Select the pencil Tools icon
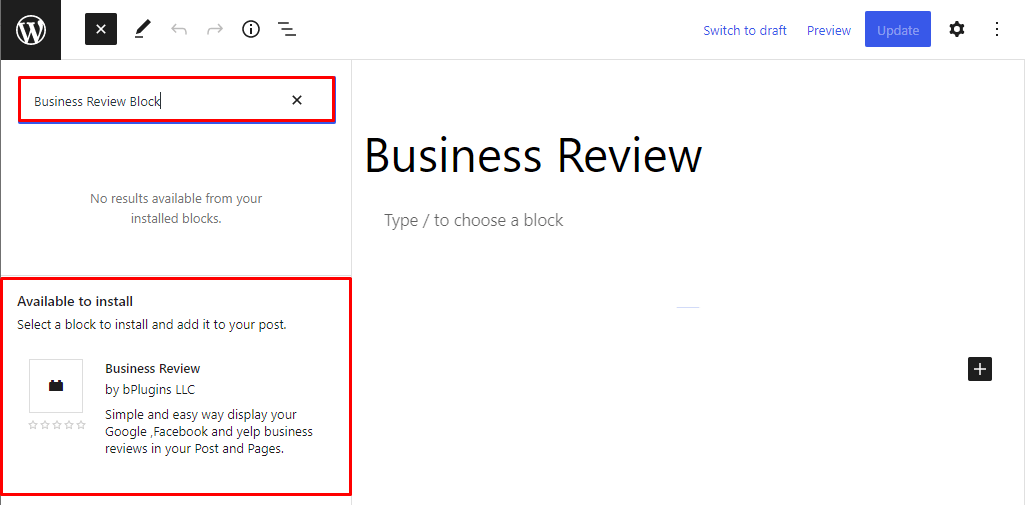Viewport: 1025px width, 505px height. 143,29
